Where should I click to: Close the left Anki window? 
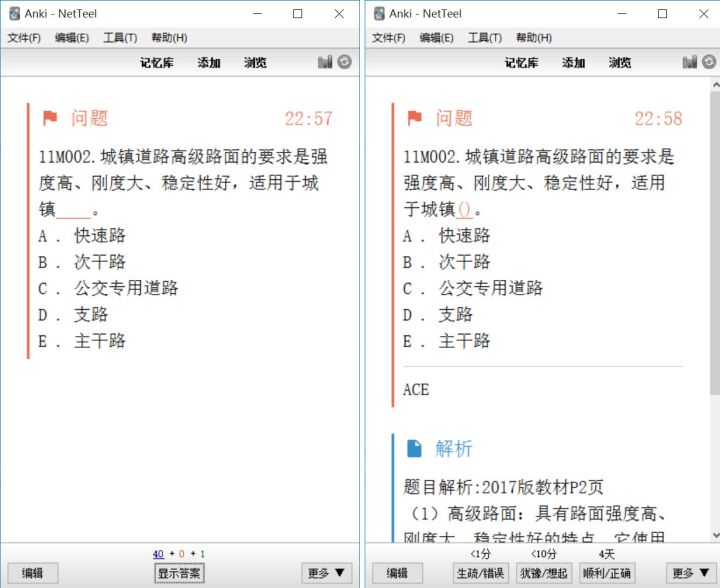(x=339, y=14)
